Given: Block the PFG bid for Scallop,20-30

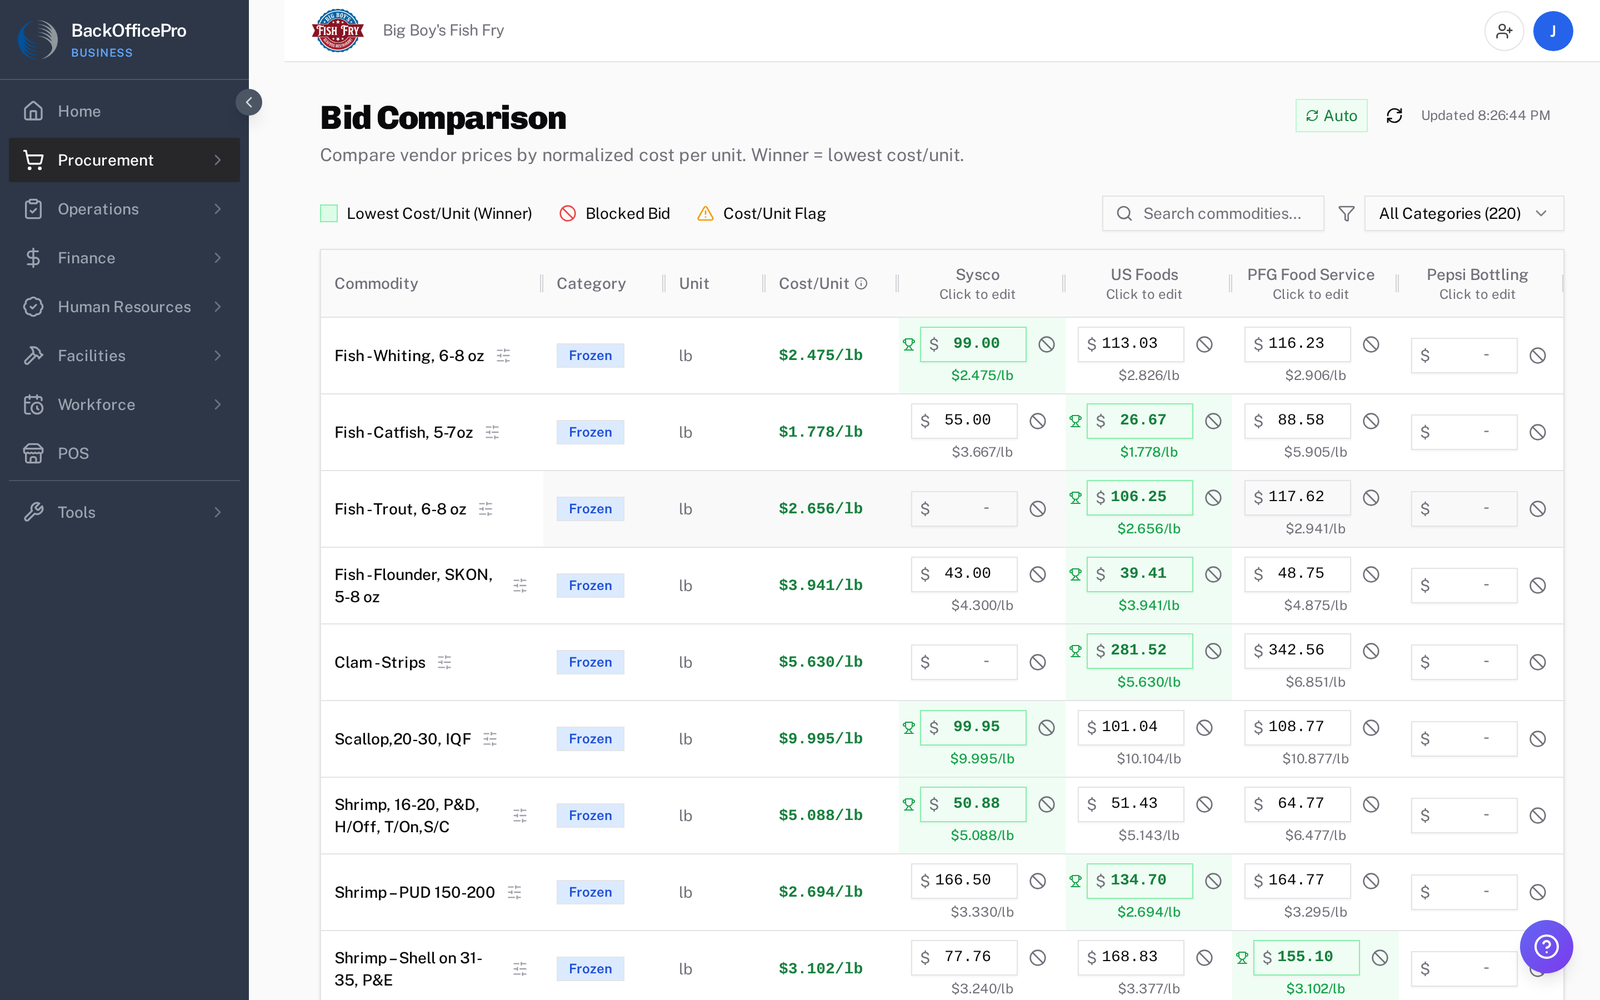Looking at the screenshot, I should coord(1371,728).
